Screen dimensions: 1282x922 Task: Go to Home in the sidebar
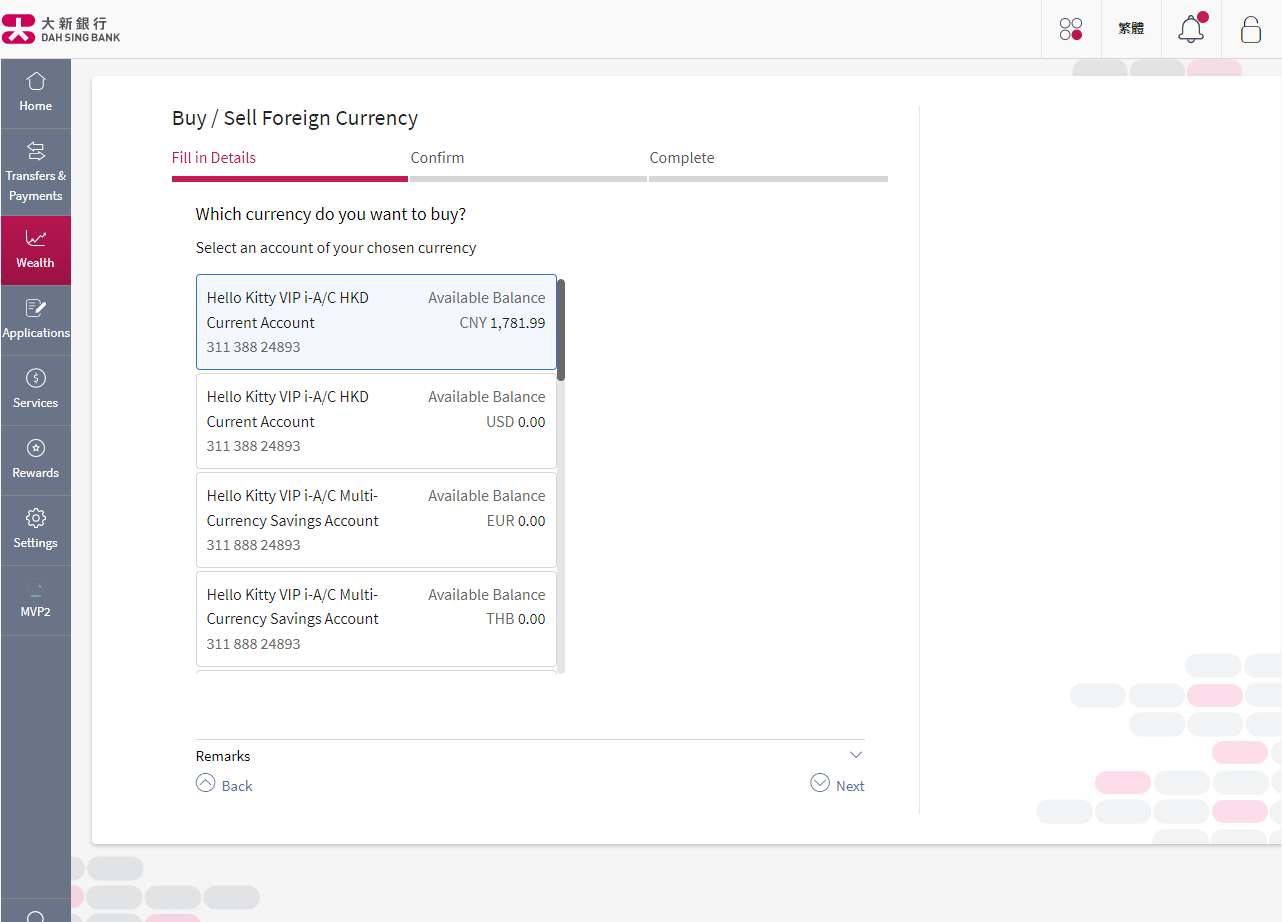tap(35, 93)
